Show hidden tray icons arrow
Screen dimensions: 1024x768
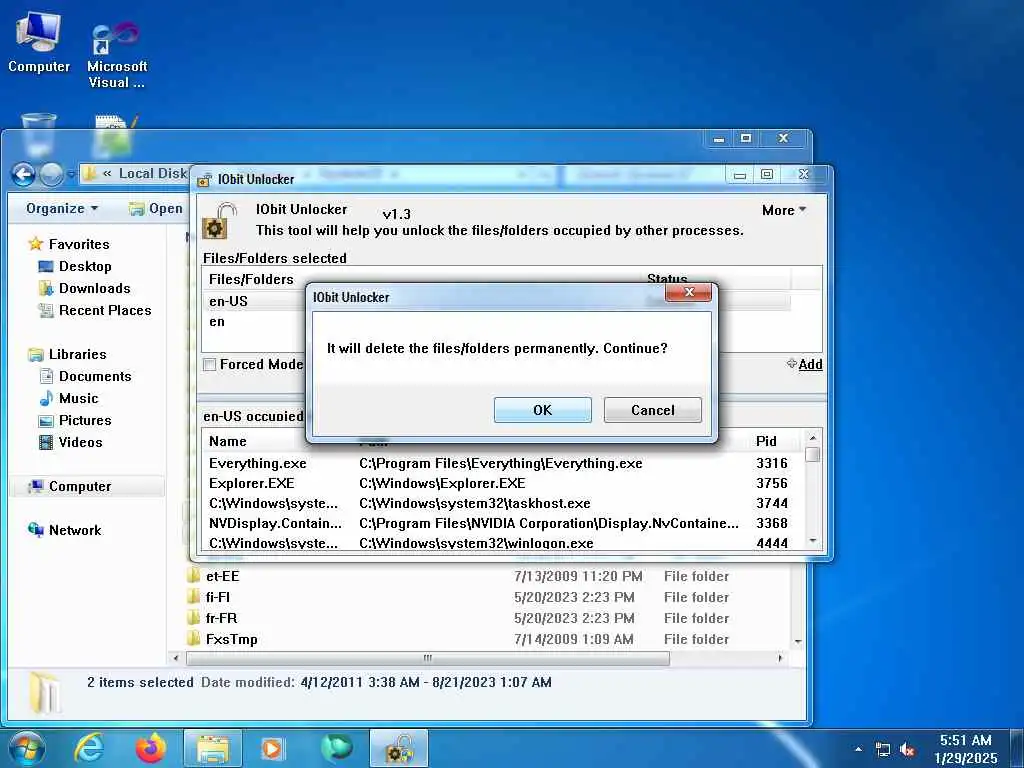858,749
